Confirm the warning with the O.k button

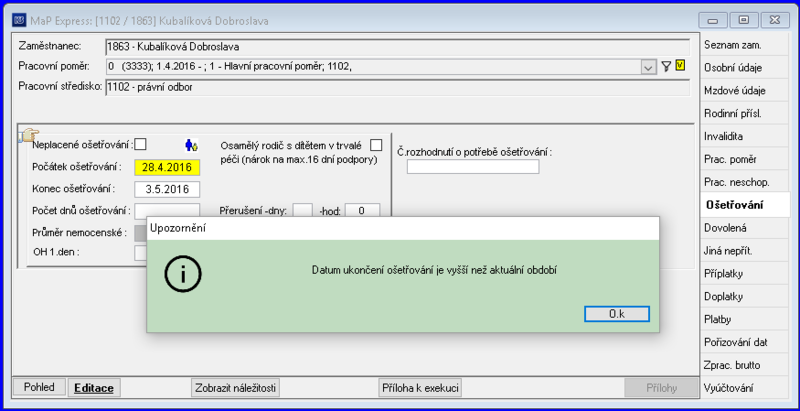617,314
